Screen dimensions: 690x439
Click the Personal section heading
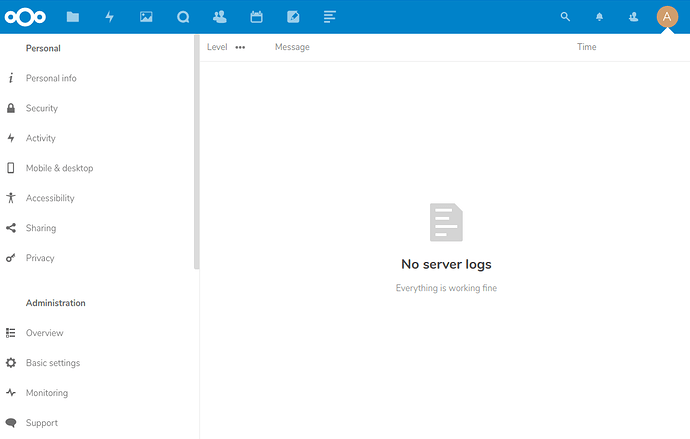(43, 48)
